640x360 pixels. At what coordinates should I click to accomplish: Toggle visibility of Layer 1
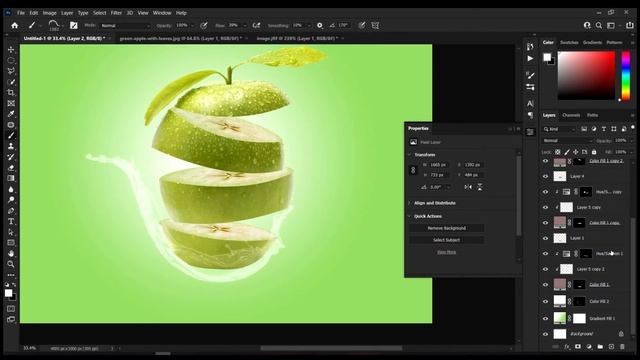click(545, 238)
